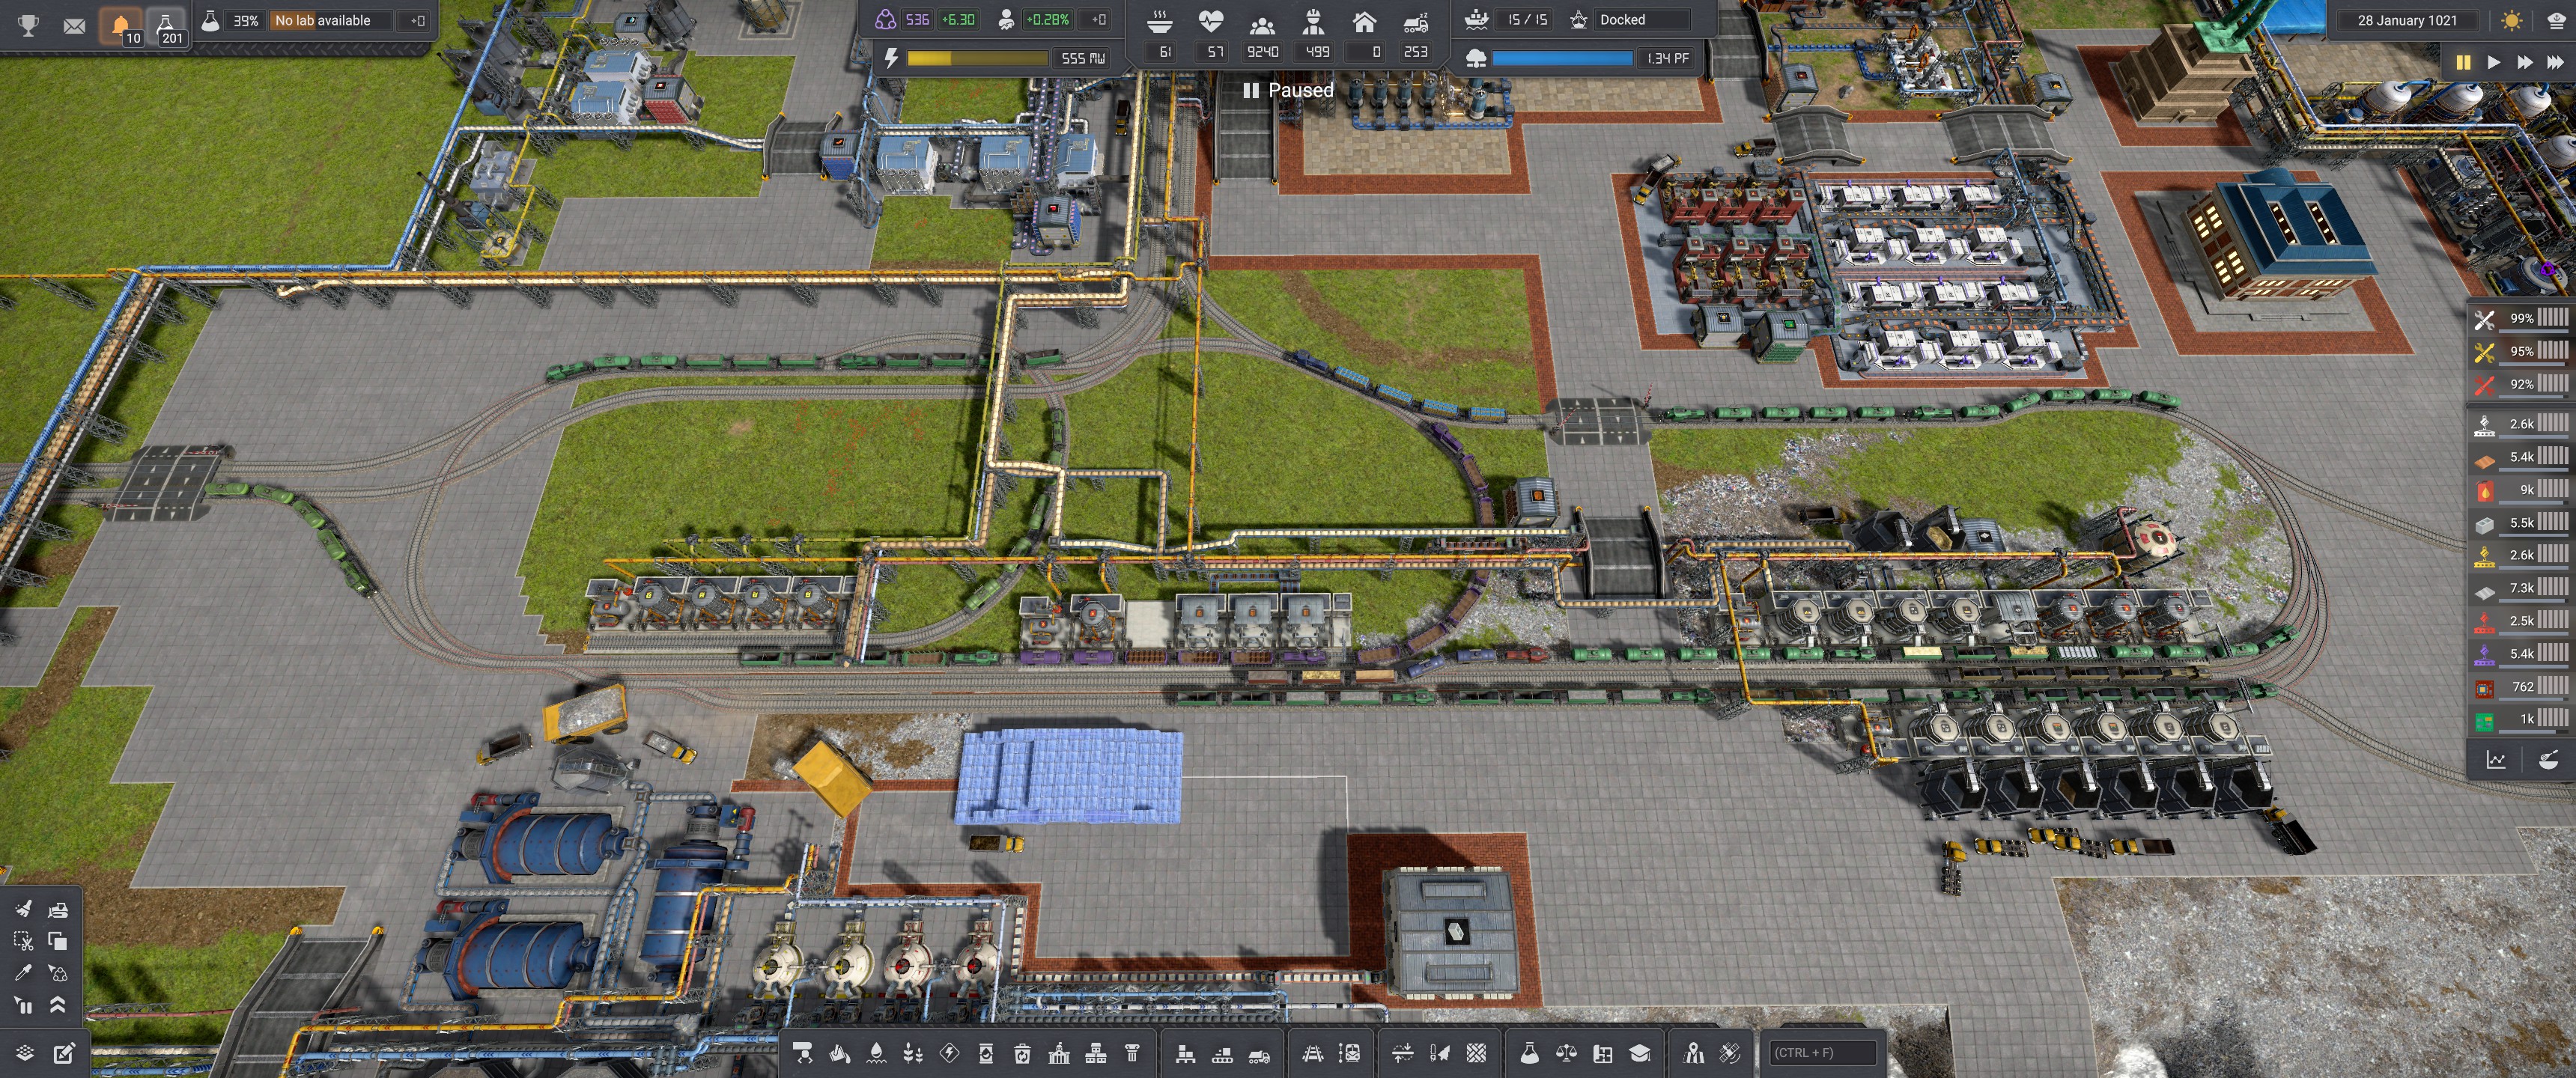Open research flask badge showing 201

tap(166, 26)
